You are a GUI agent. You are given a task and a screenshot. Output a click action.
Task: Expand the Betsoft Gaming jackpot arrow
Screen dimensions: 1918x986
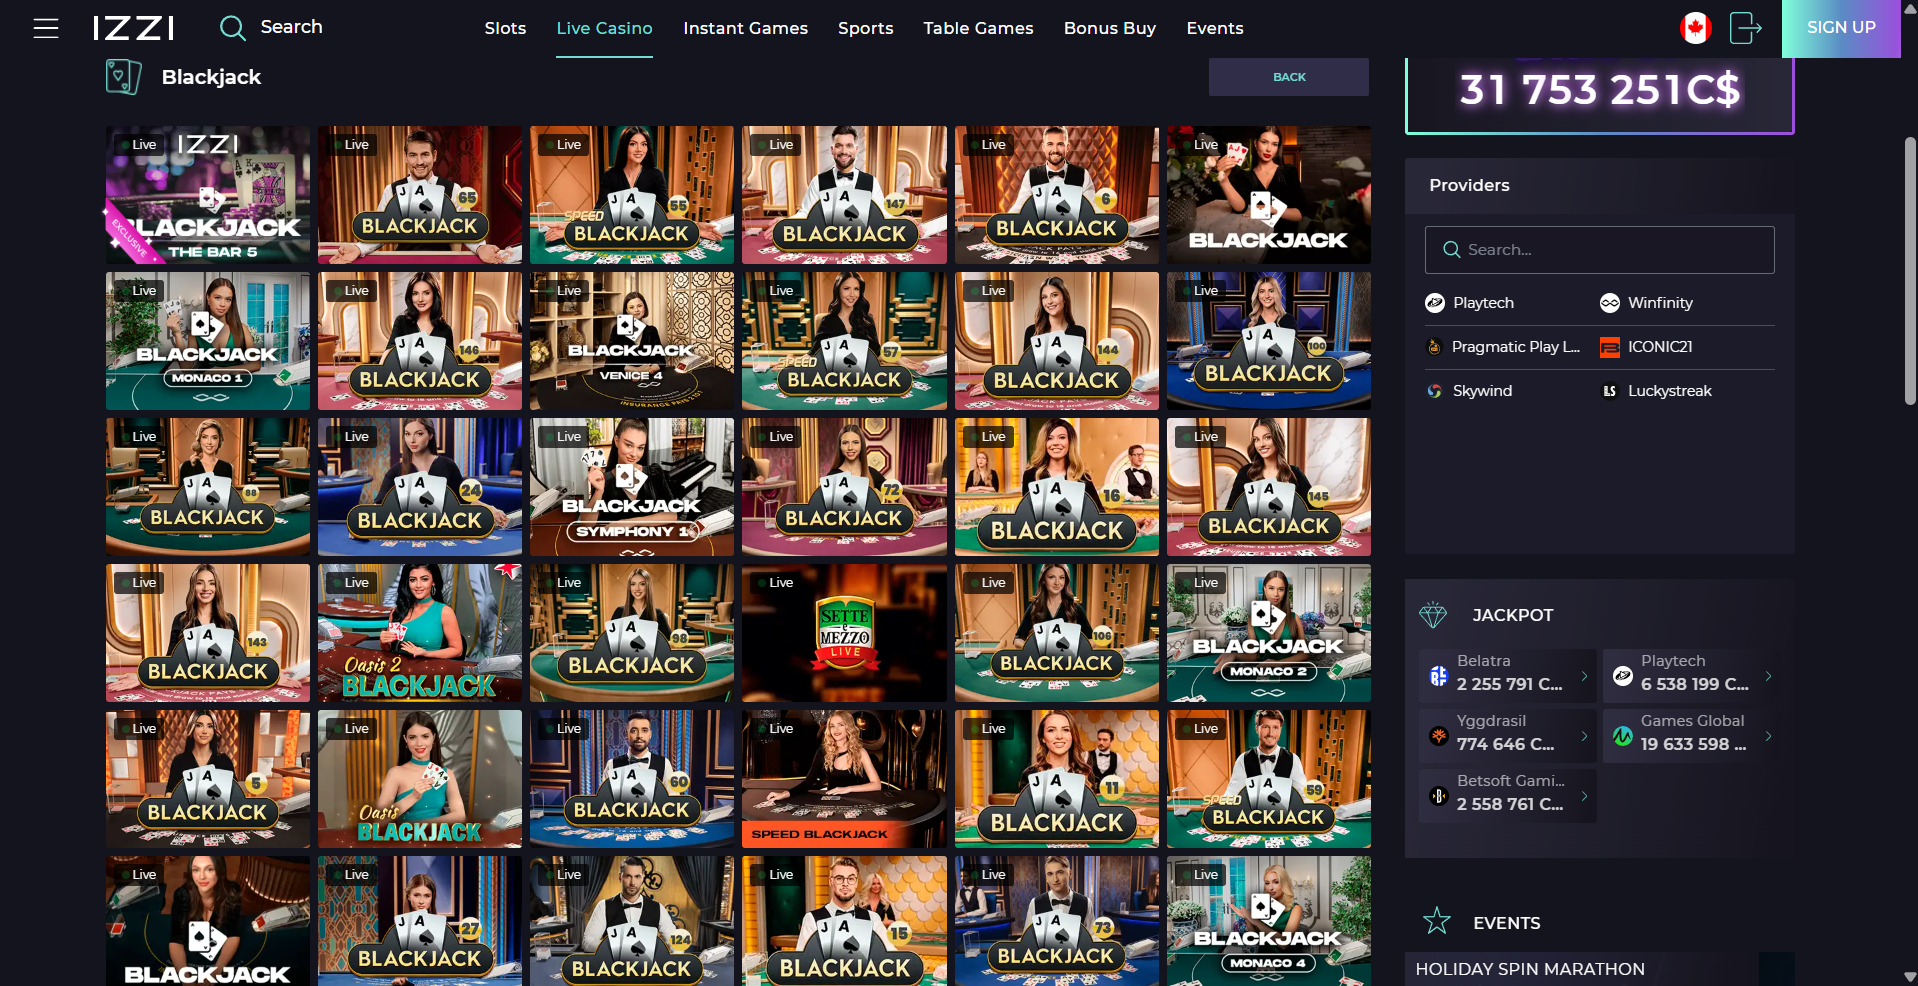point(1584,796)
